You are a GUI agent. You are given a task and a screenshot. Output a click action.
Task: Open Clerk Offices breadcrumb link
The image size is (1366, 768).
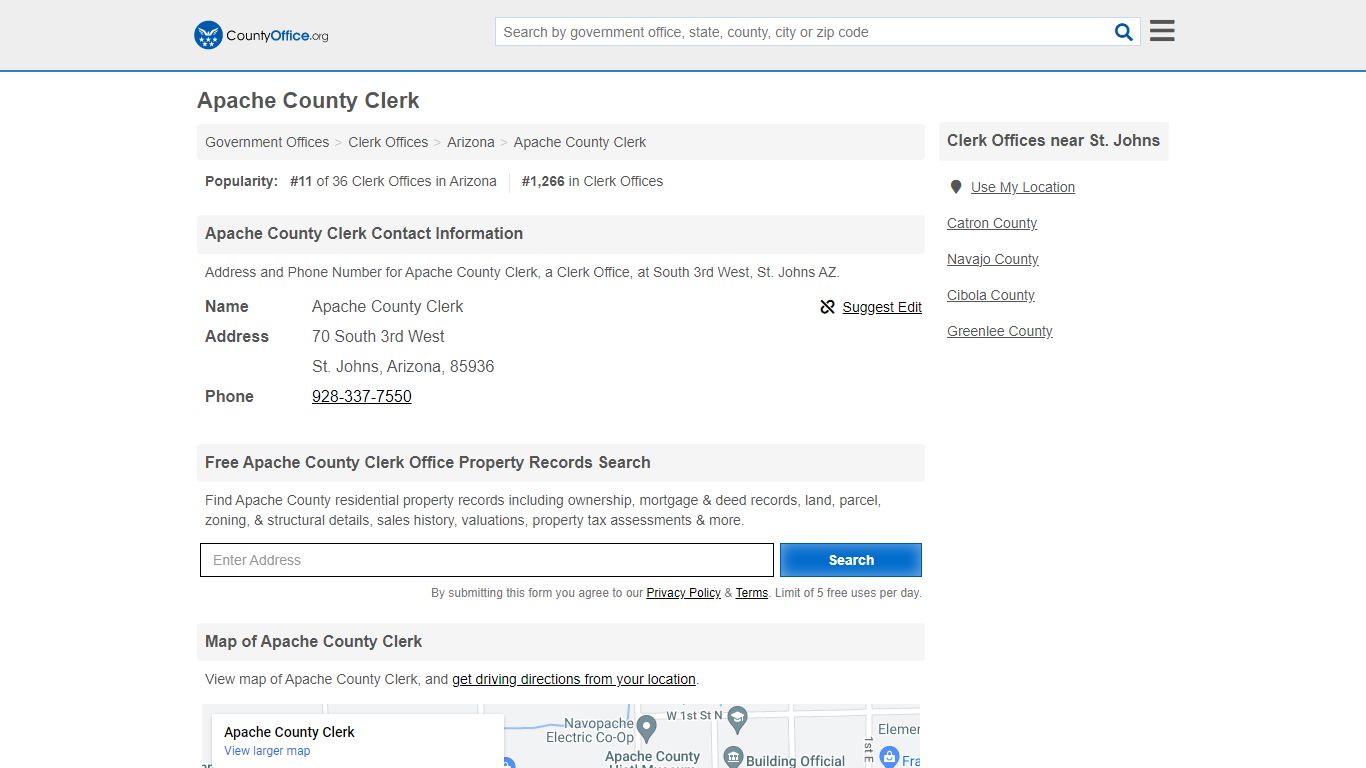click(388, 142)
